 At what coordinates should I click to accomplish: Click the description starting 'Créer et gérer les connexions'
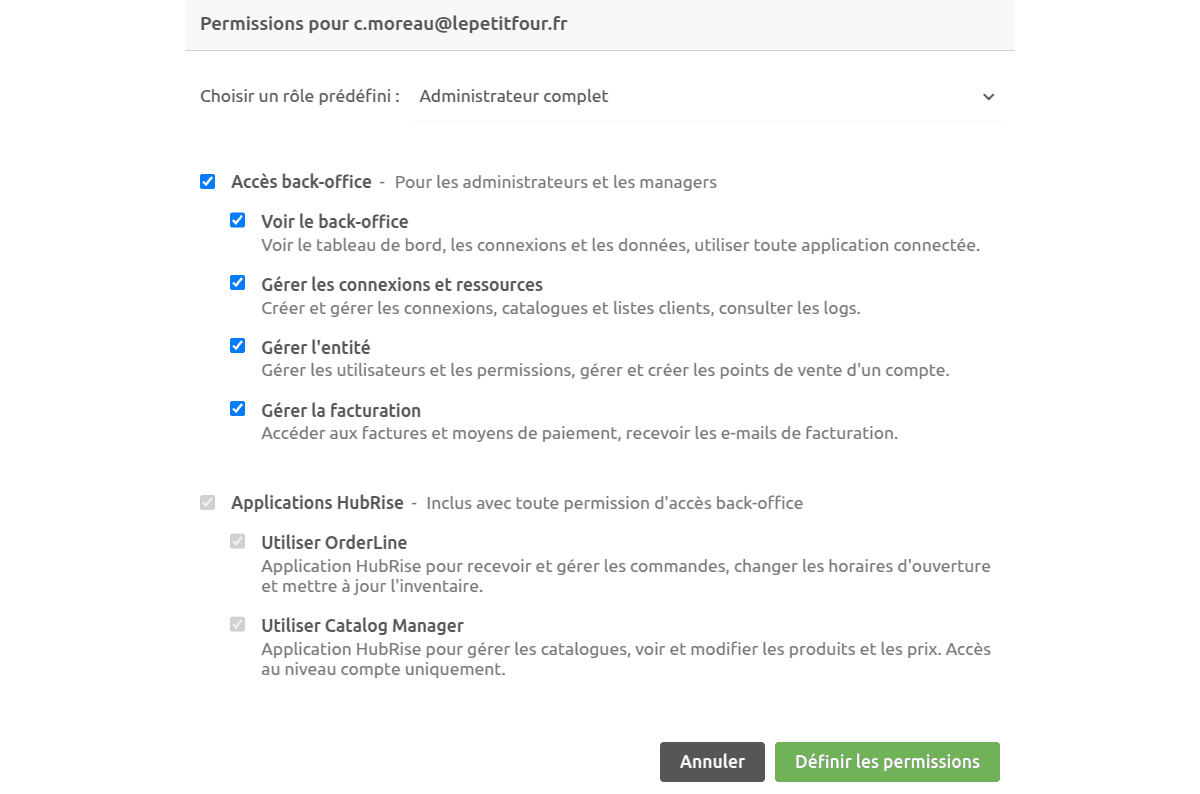(x=561, y=308)
